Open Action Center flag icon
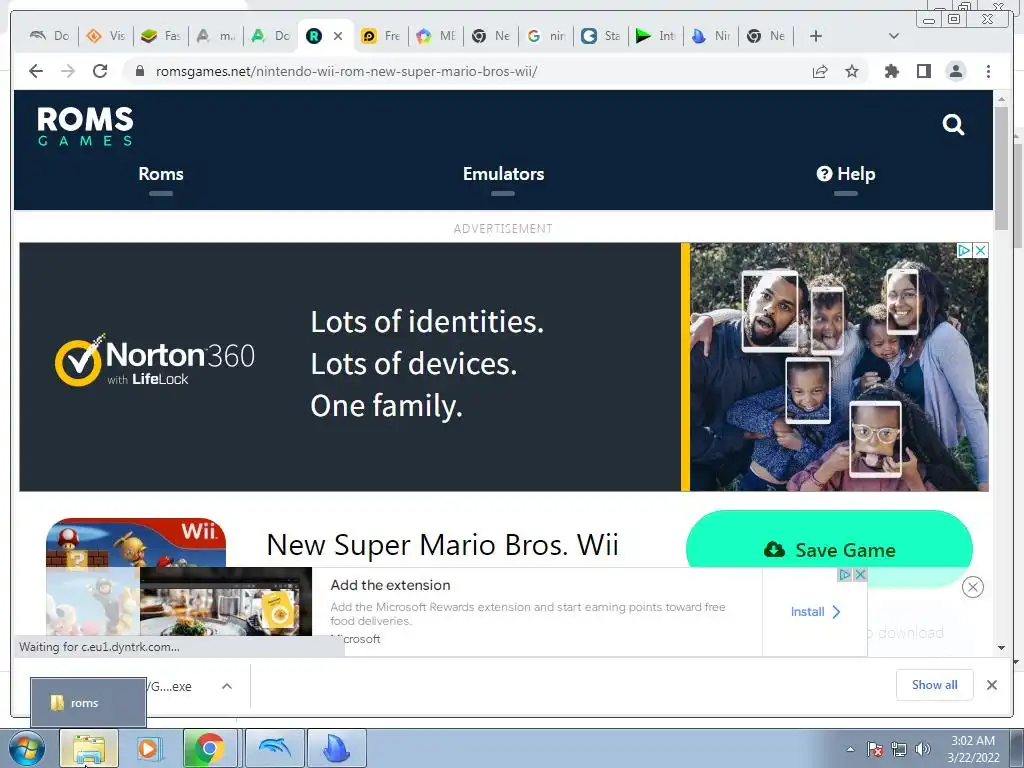 pyautogui.click(x=875, y=749)
